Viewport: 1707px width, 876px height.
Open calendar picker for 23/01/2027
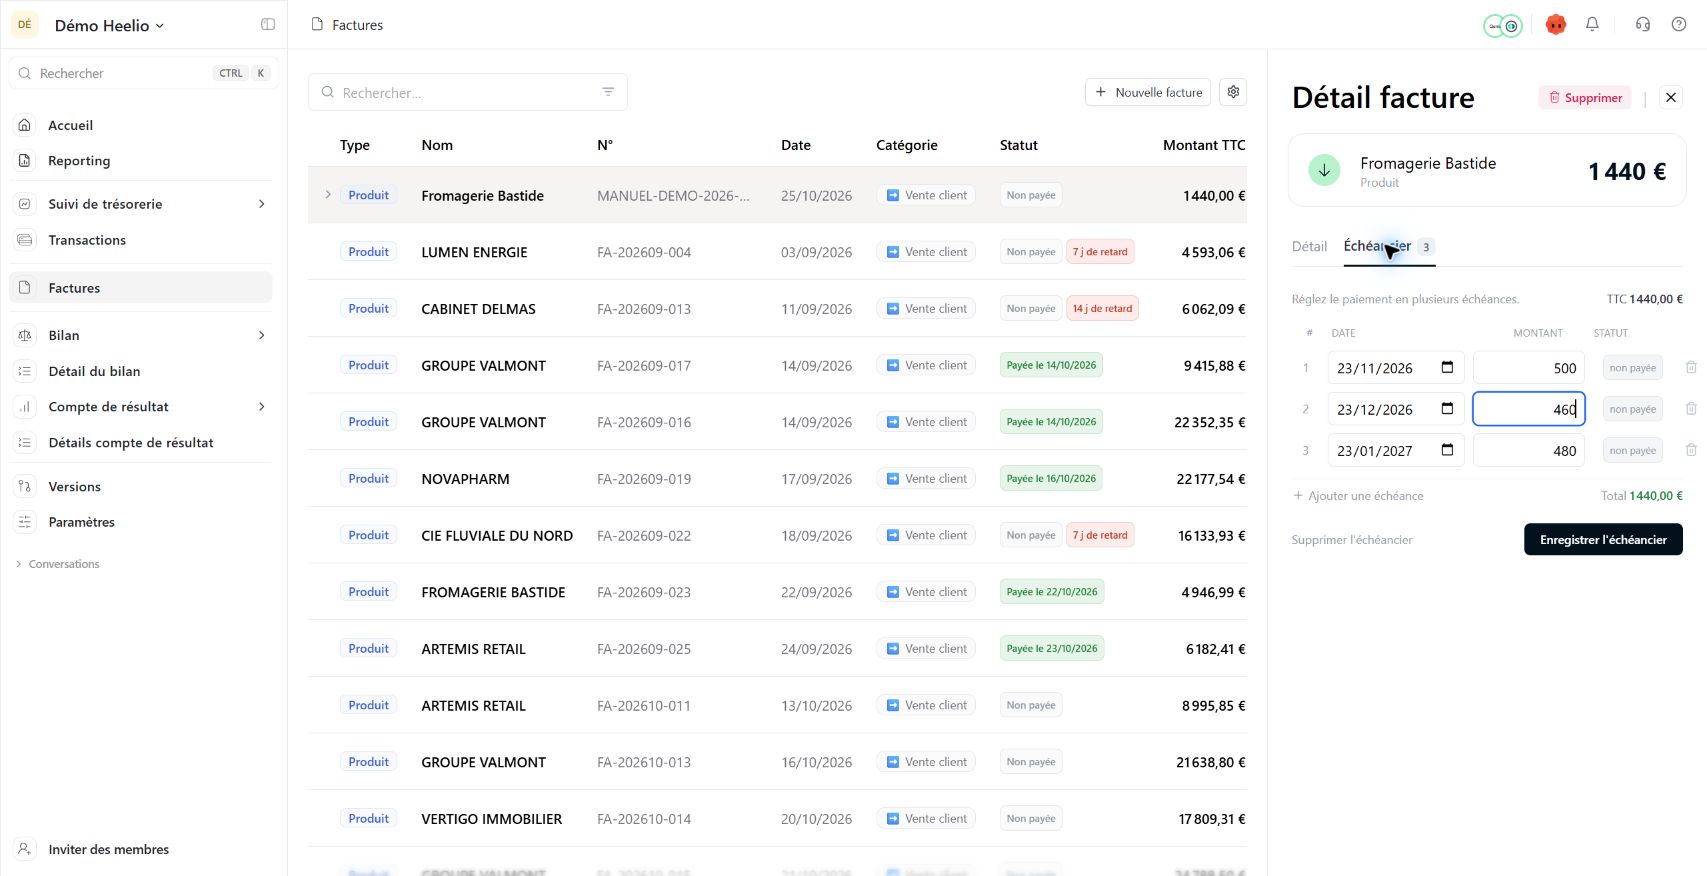pos(1447,450)
